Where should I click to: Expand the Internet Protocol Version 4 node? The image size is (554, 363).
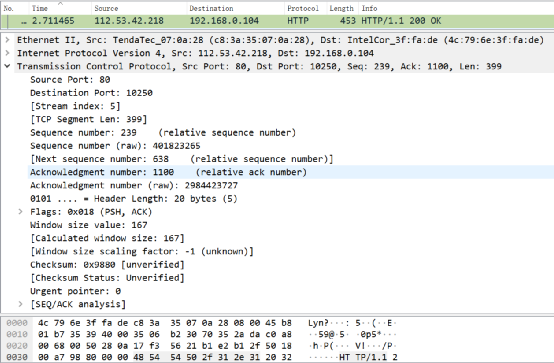click(x=7, y=53)
